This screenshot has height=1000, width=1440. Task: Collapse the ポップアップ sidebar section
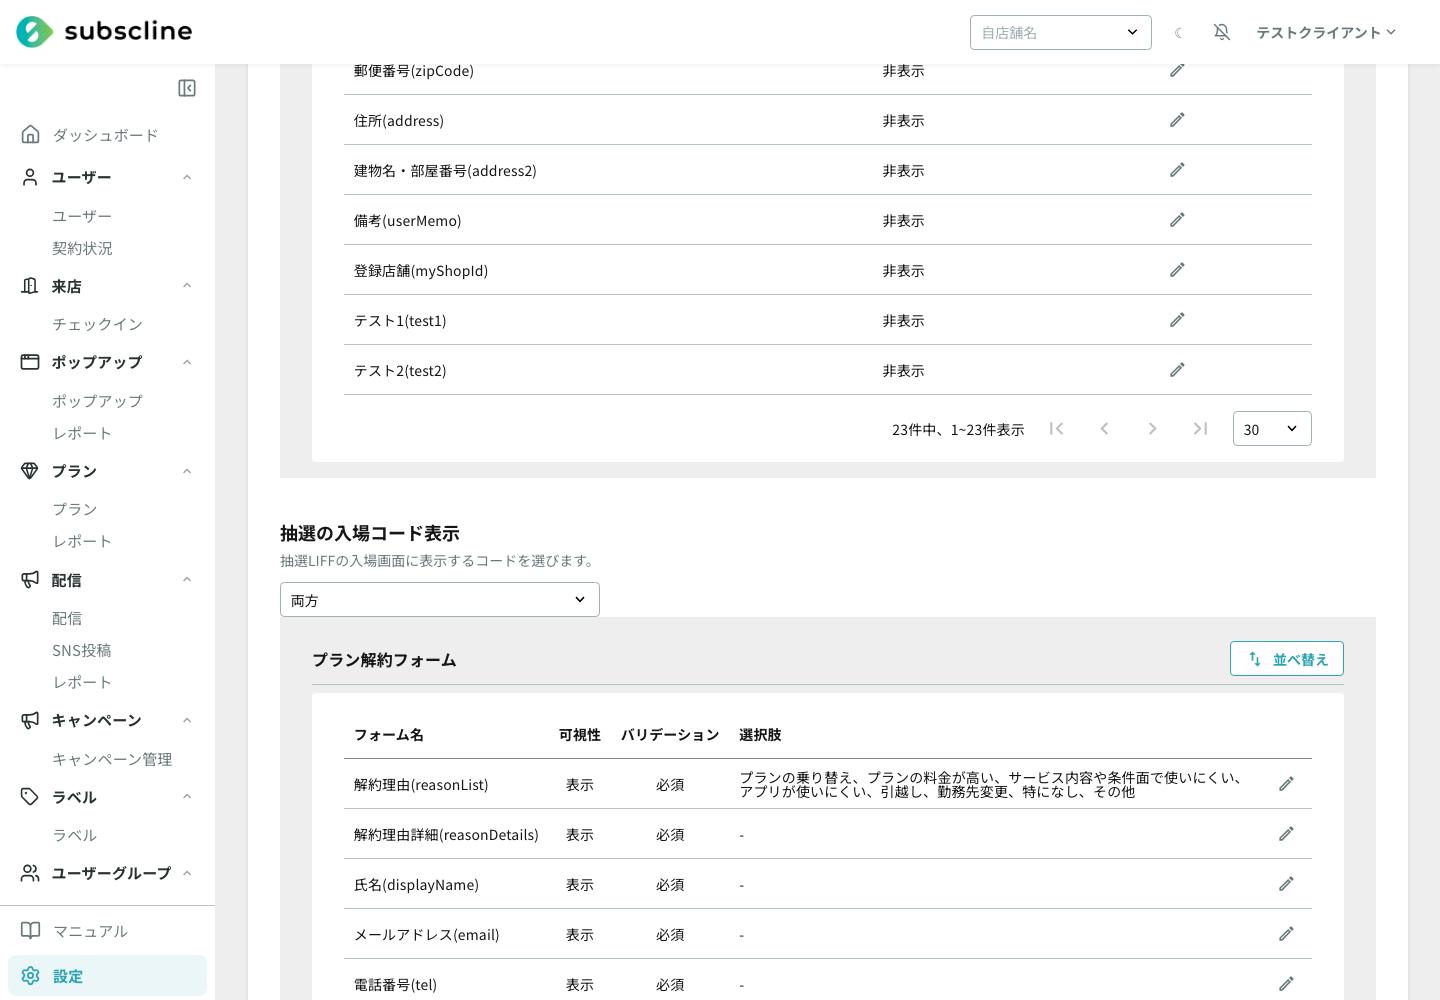tap(187, 363)
